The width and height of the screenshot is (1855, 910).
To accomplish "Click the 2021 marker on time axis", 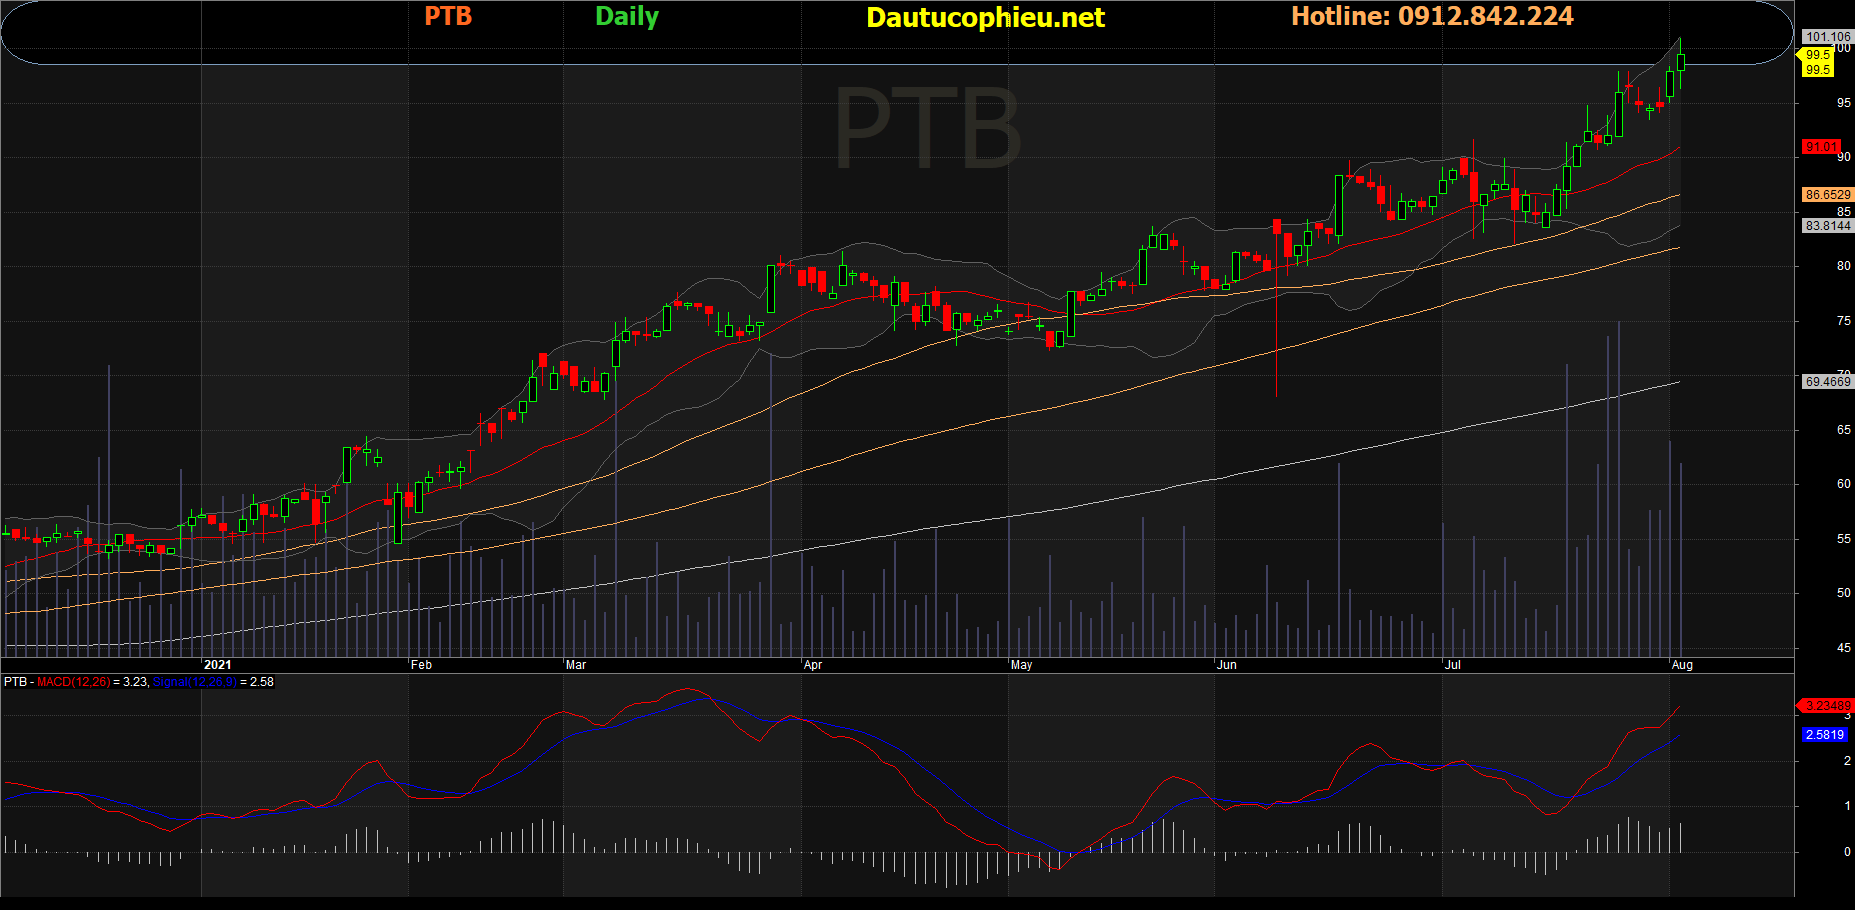I will coord(217,665).
